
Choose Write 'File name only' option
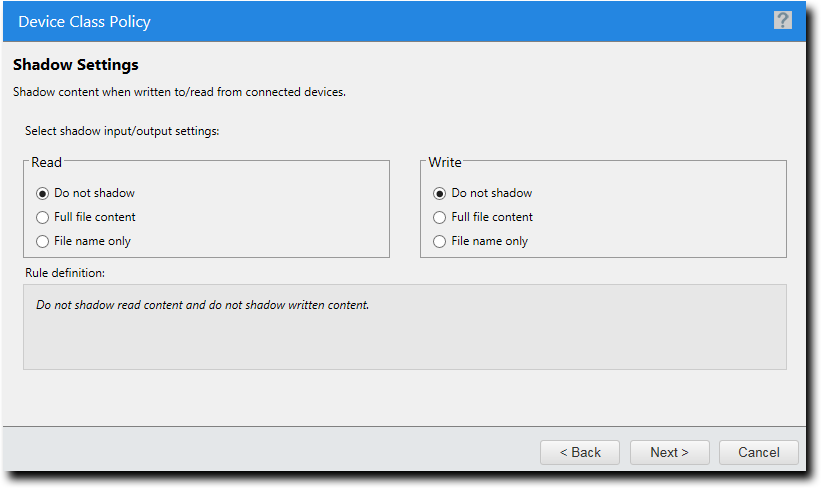(x=439, y=241)
